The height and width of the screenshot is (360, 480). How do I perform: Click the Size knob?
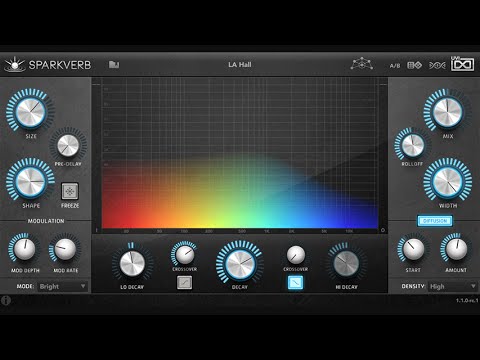30,112
